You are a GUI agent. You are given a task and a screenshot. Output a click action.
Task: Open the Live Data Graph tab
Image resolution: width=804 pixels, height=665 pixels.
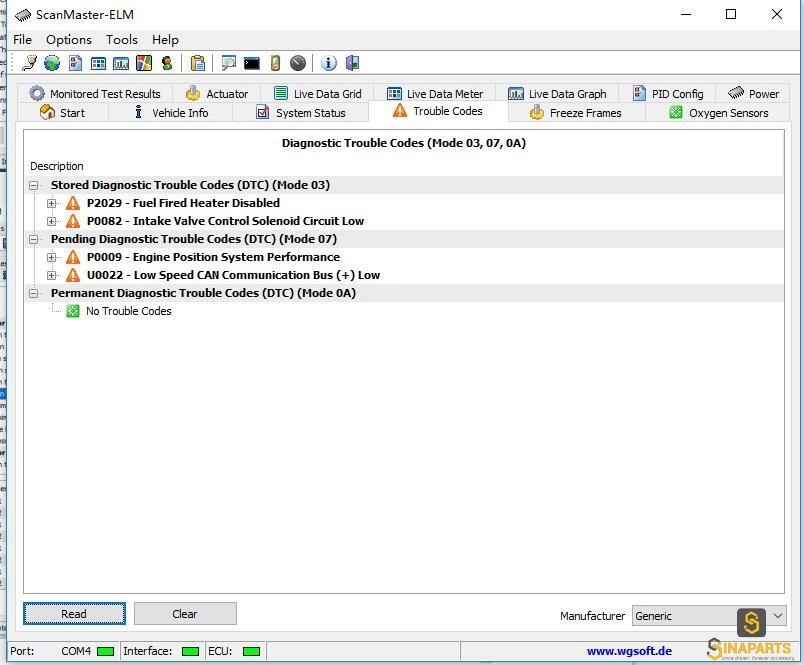pyautogui.click(x=557, y=94)
